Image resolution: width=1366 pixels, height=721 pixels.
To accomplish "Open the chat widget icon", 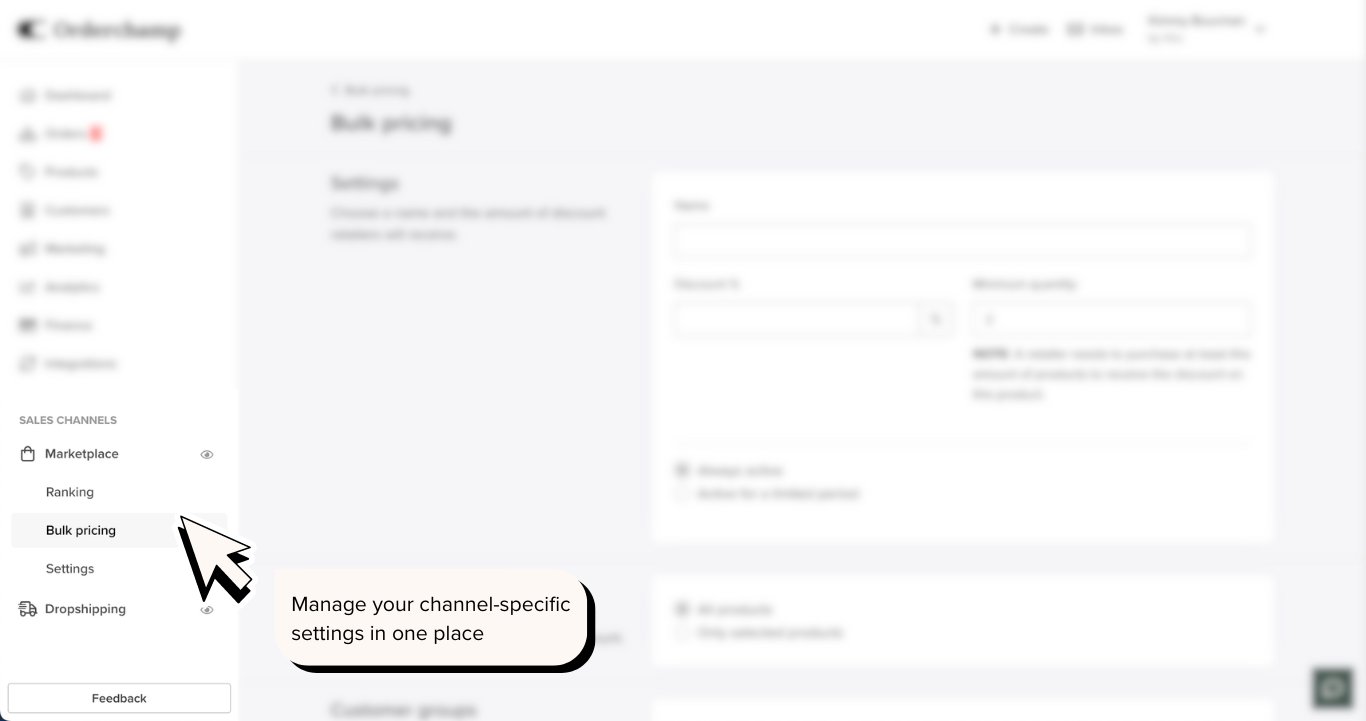I will tap(1332, 689).
